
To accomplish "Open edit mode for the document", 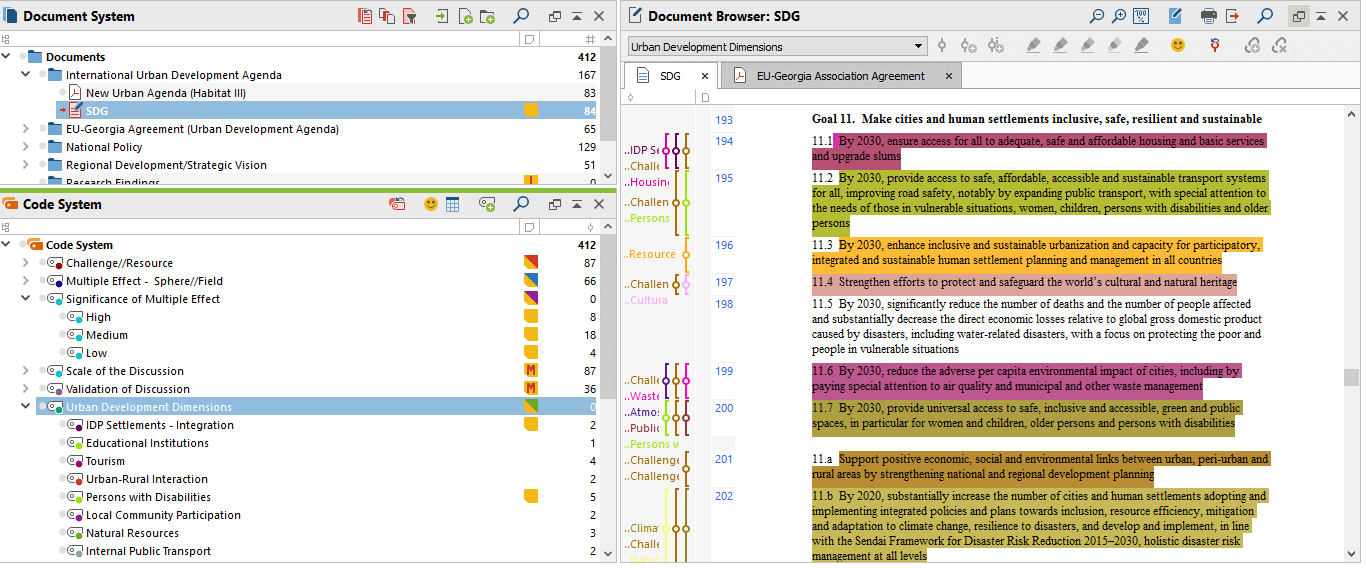I will pos(1175,16).
